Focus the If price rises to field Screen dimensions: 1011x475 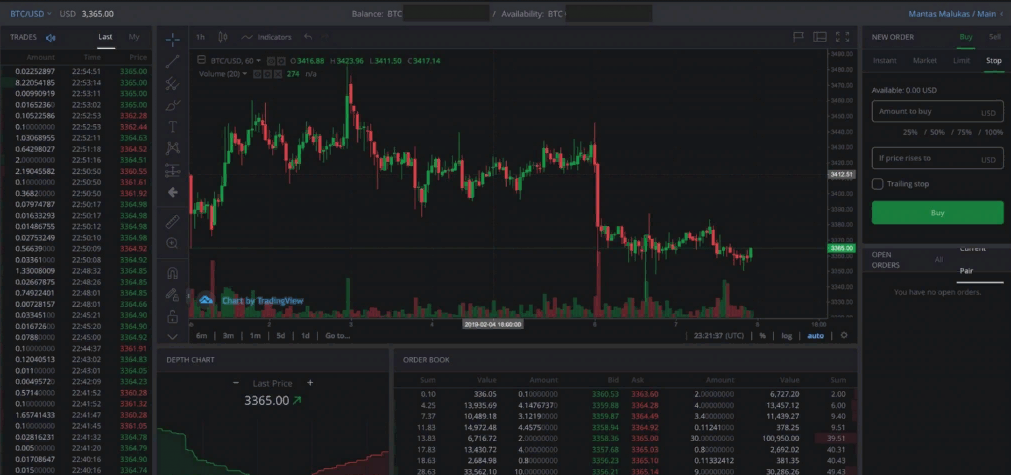click(x=937, y=158)
